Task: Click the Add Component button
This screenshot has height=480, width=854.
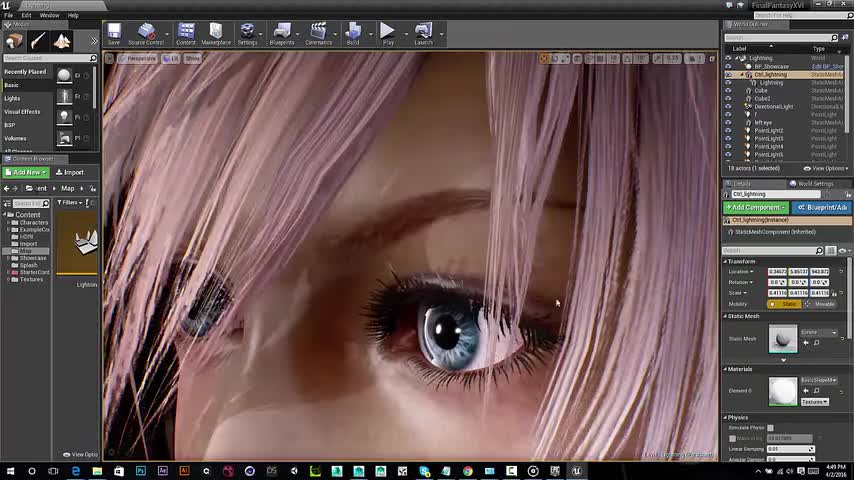Action: [755, 208]
